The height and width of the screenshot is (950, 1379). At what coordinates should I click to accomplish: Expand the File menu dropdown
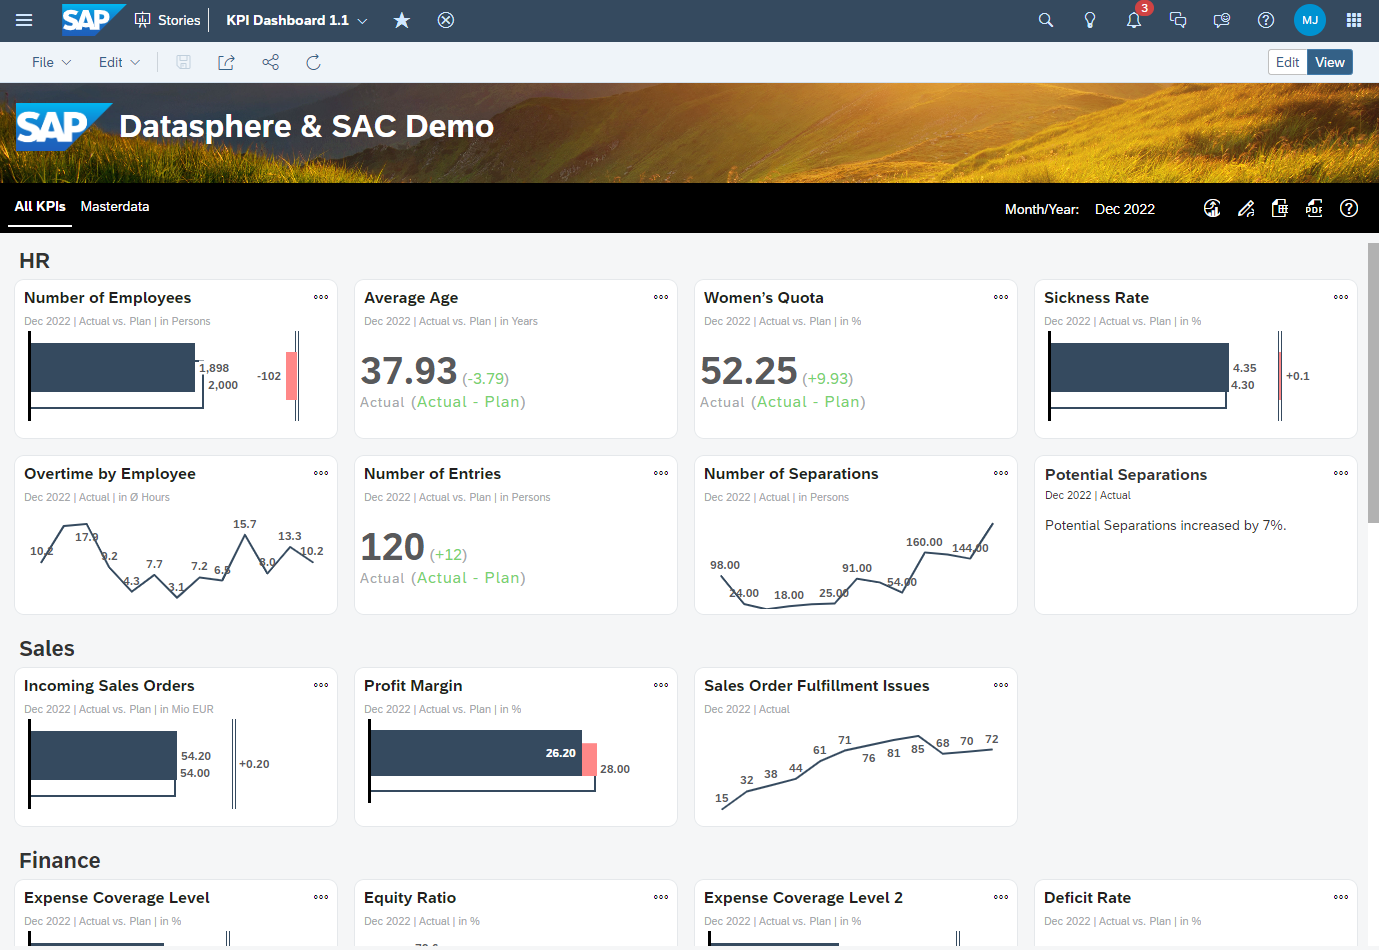[51, 62]
